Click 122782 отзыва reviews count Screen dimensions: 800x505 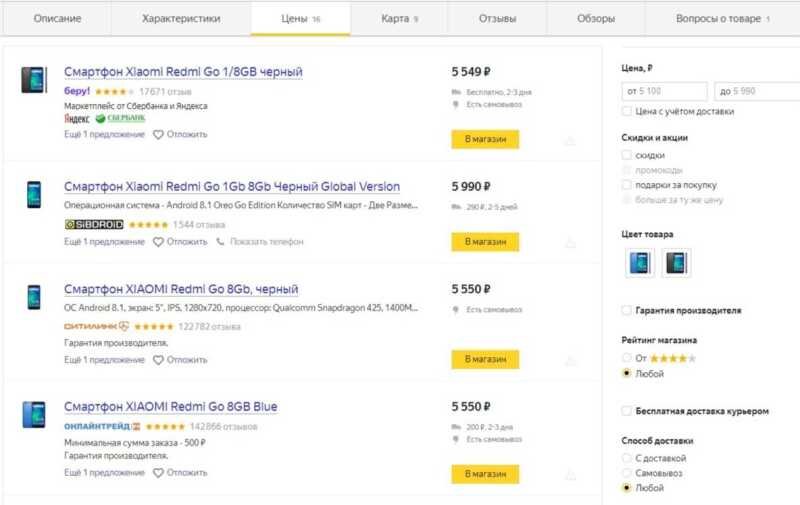(x=209, y=326)
